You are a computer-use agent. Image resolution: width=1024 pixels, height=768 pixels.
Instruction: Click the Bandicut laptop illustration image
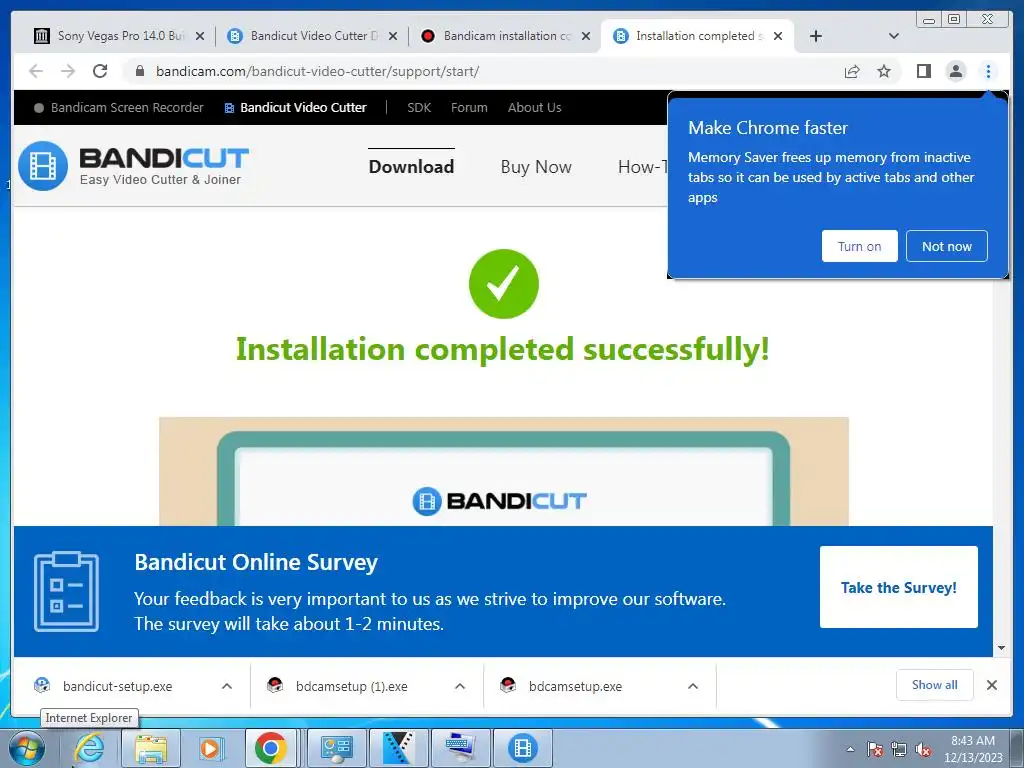coord(504,472)
